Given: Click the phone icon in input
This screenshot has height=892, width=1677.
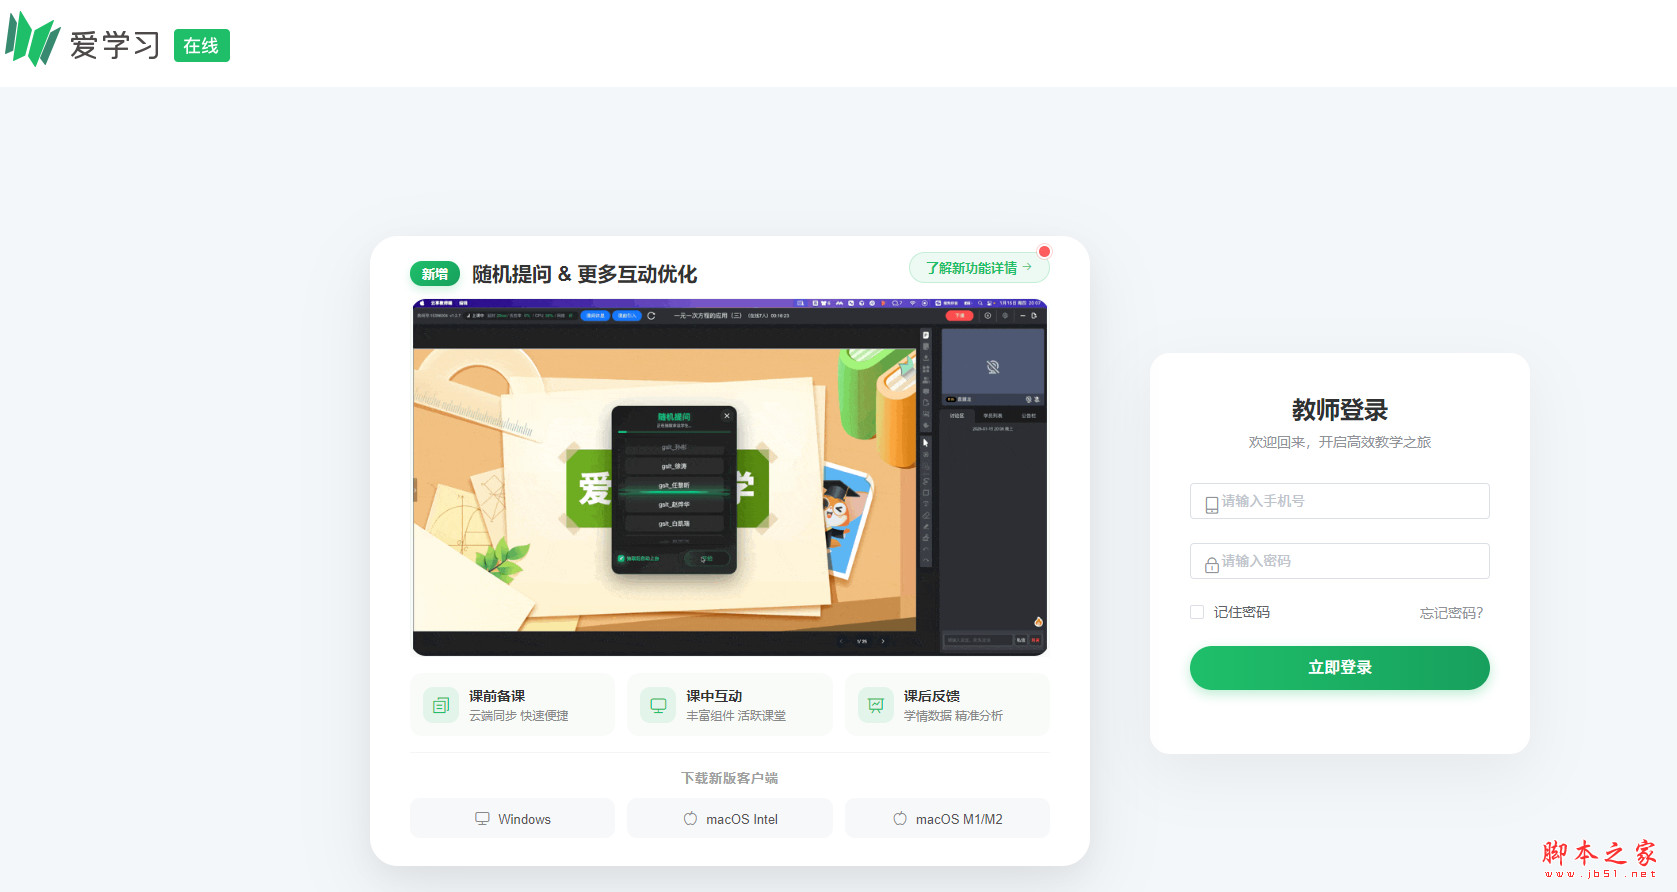Looking at the screenshot, I should pos(1212,505).
